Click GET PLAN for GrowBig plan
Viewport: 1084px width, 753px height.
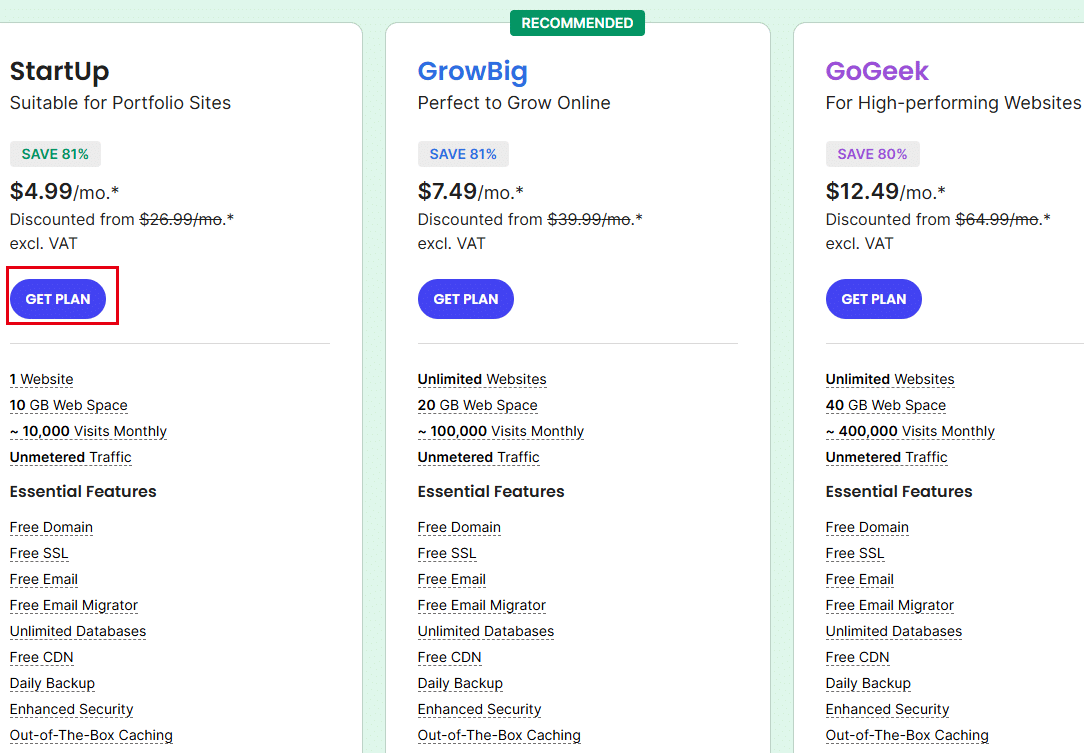466,299
